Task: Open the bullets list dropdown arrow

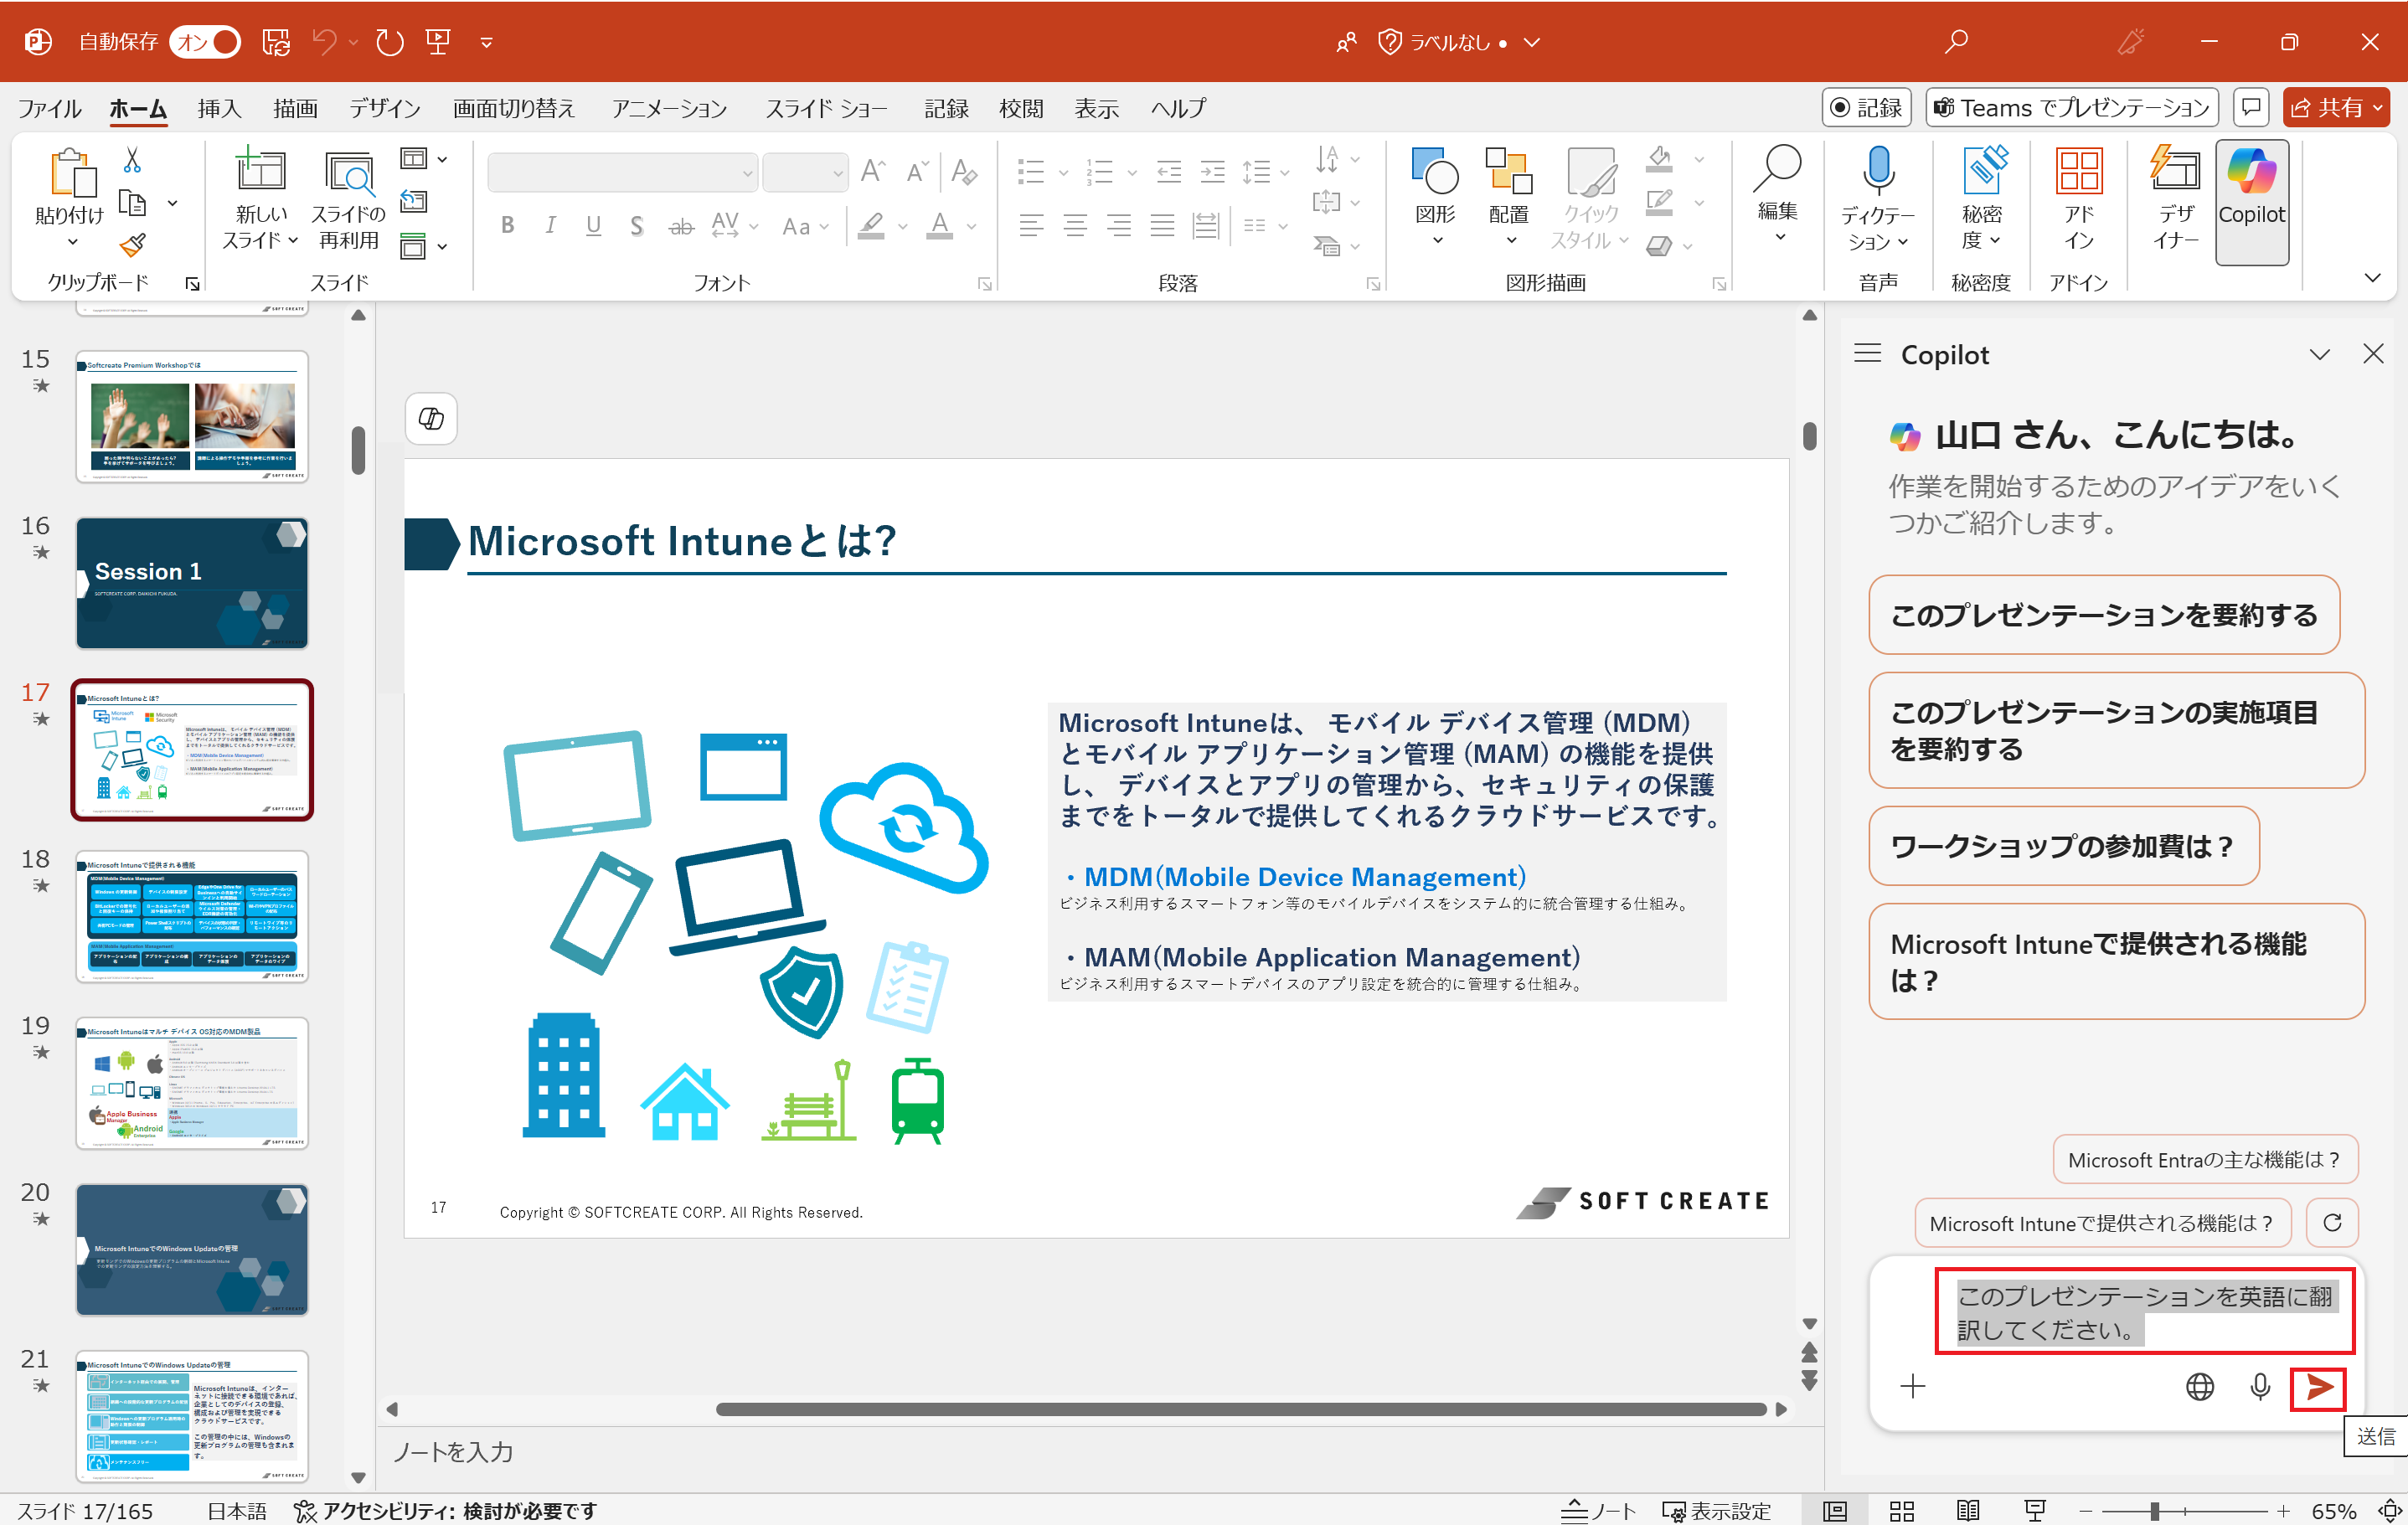Action: pos(1063,173)
